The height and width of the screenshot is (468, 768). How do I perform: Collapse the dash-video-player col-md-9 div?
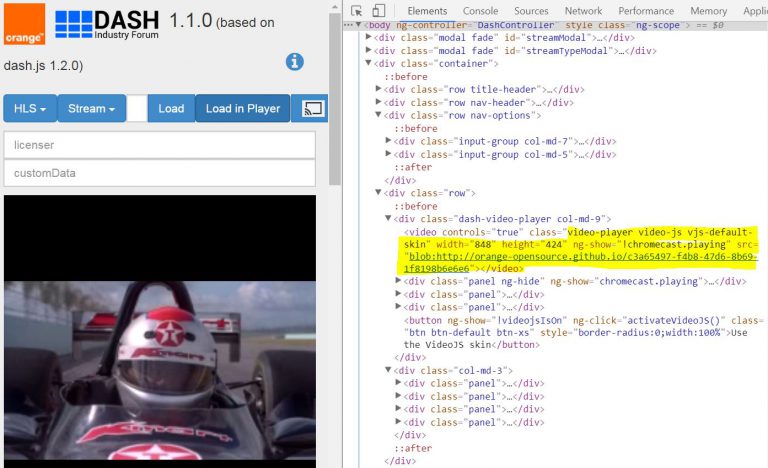pyautogui.click(x=389, y=219)
